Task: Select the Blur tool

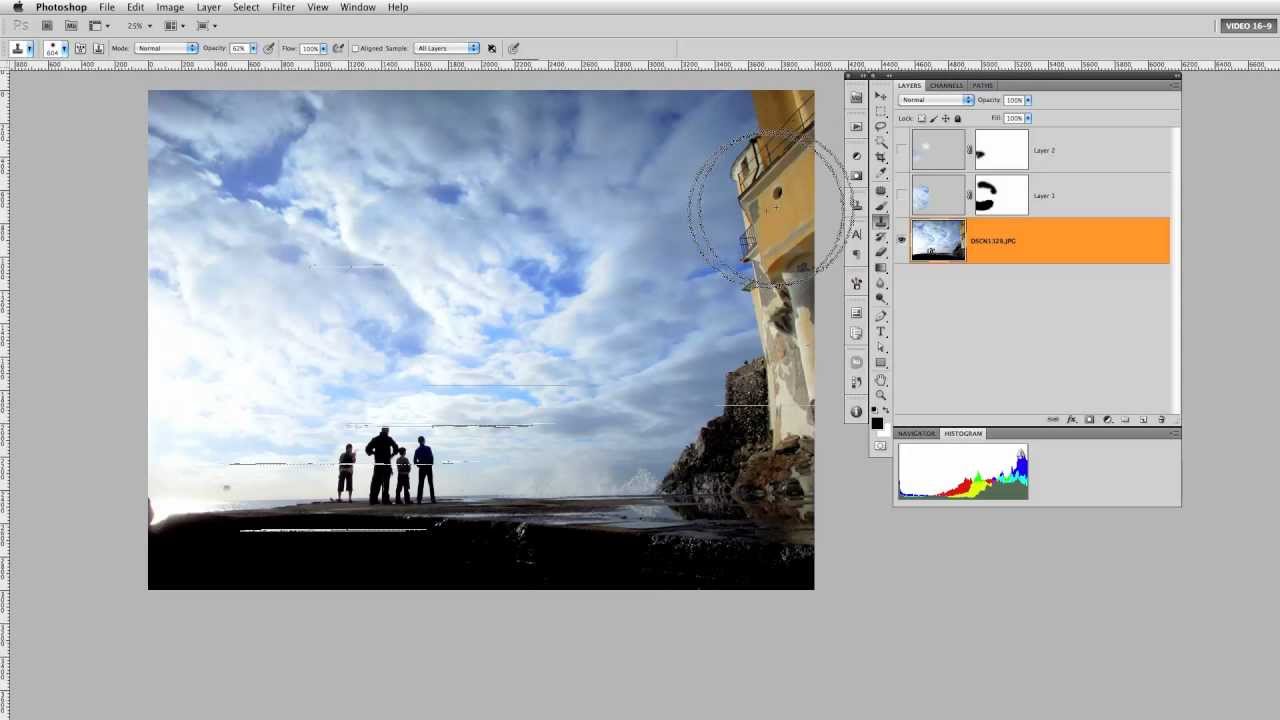Action: (880, 282)
